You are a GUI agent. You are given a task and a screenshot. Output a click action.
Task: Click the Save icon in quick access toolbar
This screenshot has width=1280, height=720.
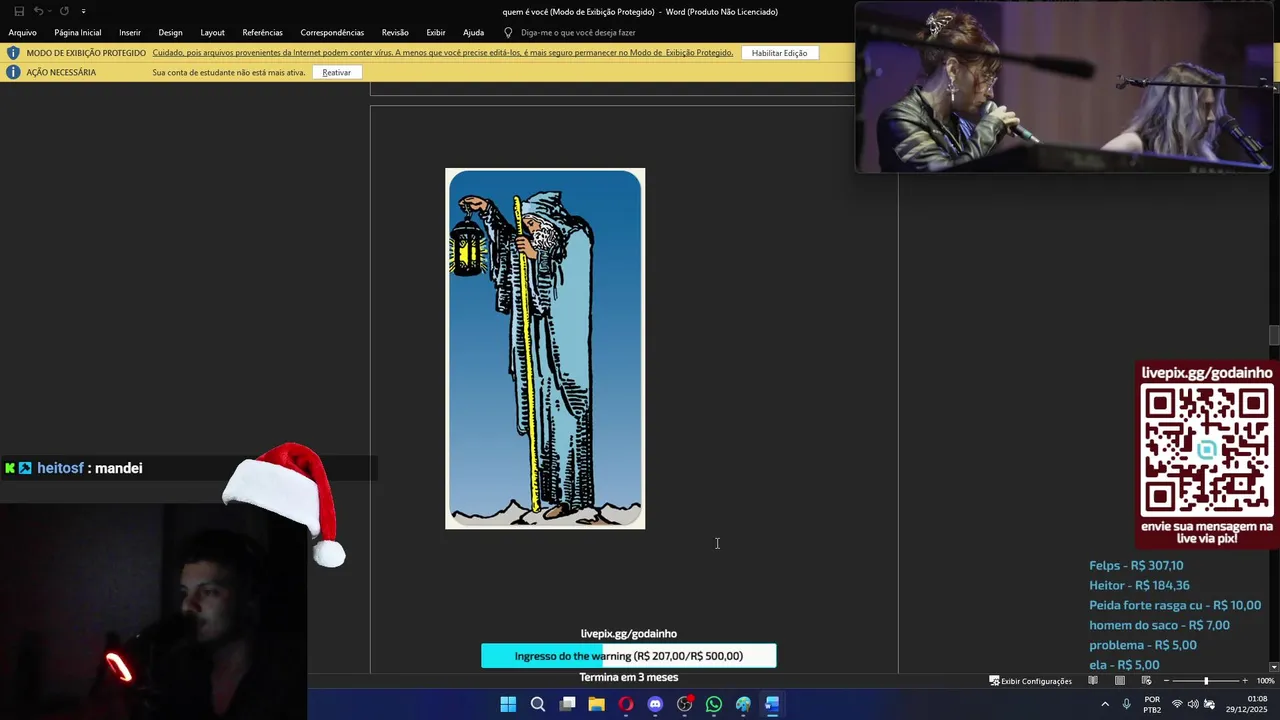[x=19, y=11]
